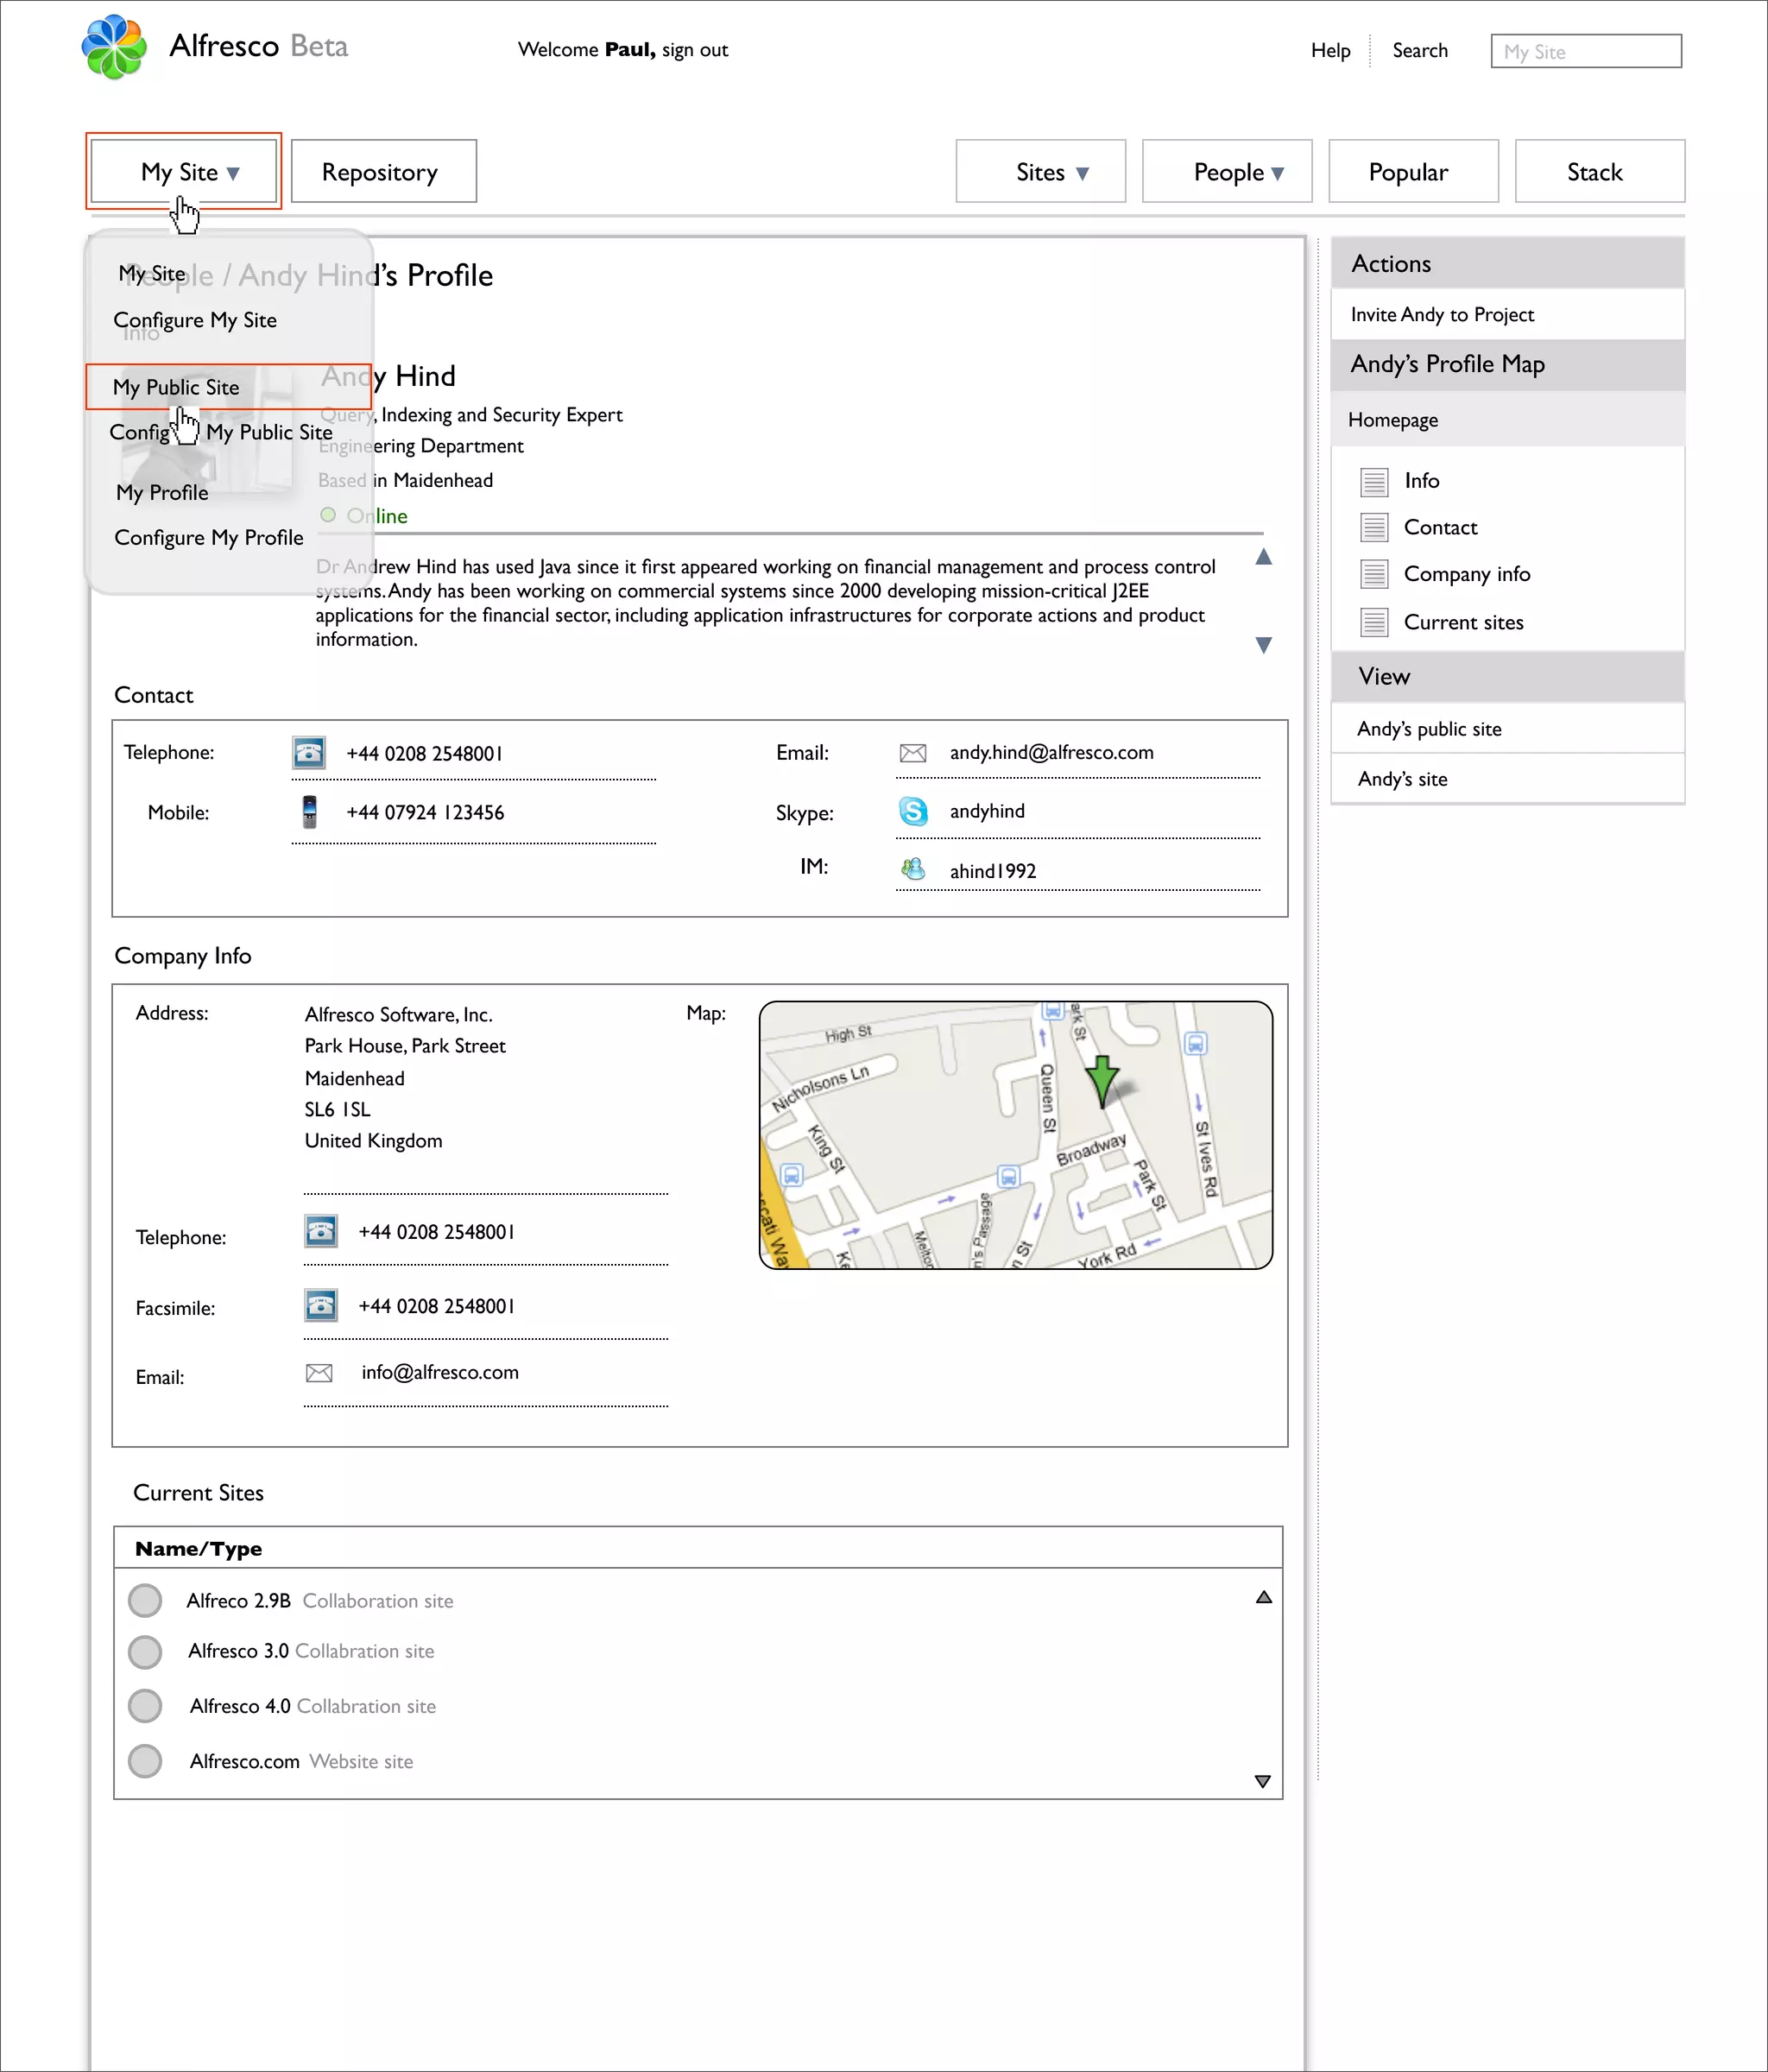Viewport: 1768px width, 2072px height.
Task: Select the Alfresco.com radio button
Action: coord(145,1761)
